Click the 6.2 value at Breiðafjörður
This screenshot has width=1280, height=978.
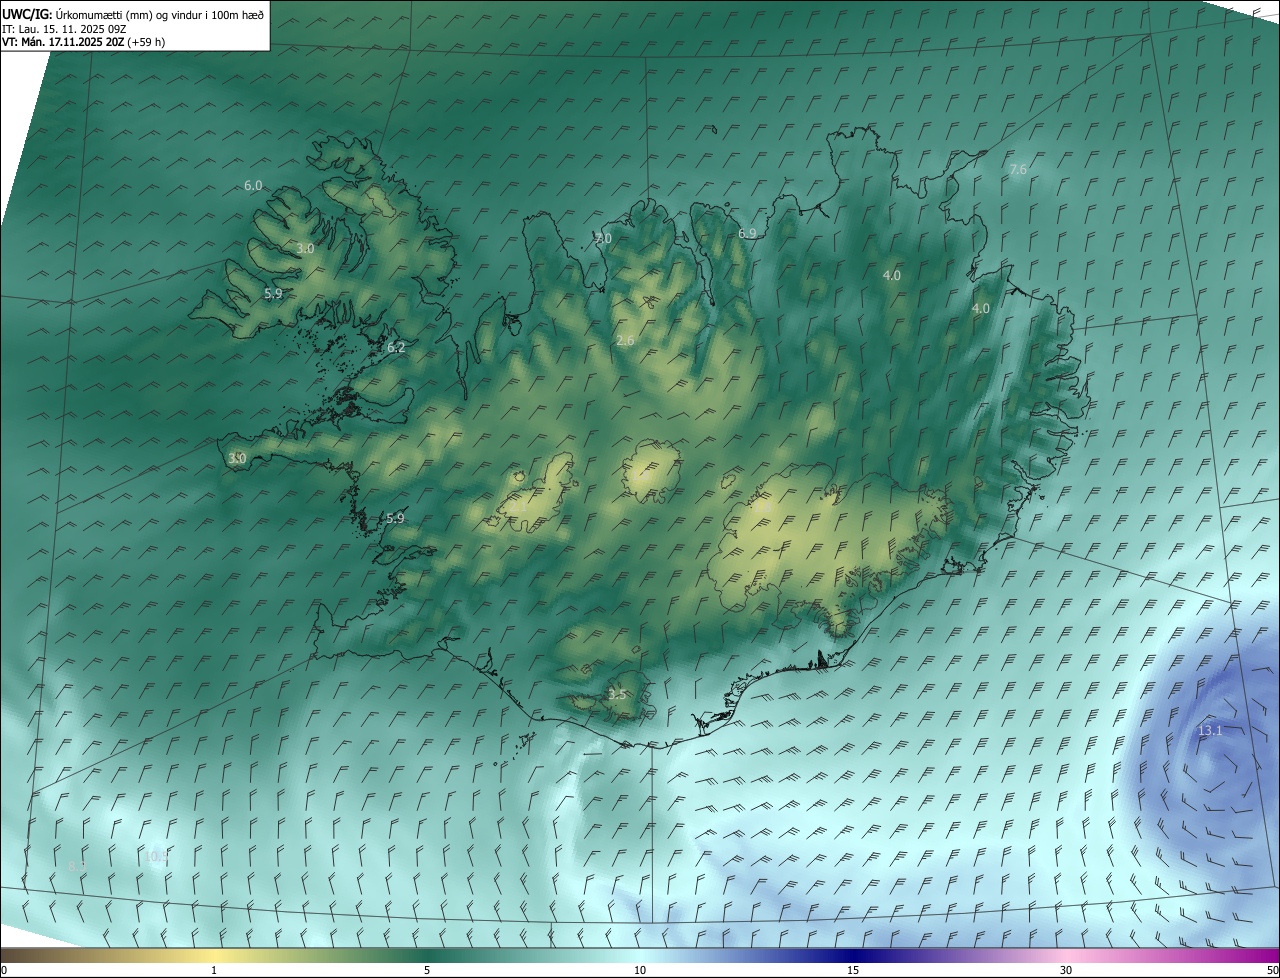coord(396,348)
